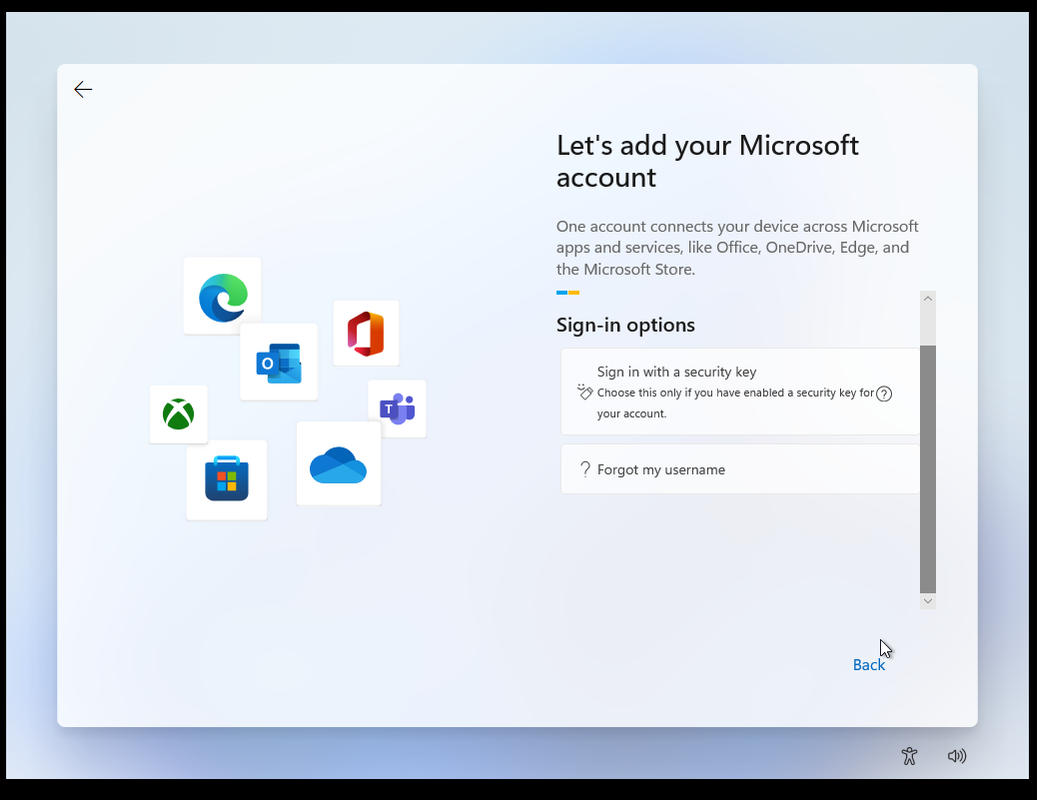The image size is (1037, 800).
Task: Choose Sign in with a security key
Action: [x=740, y=391]
